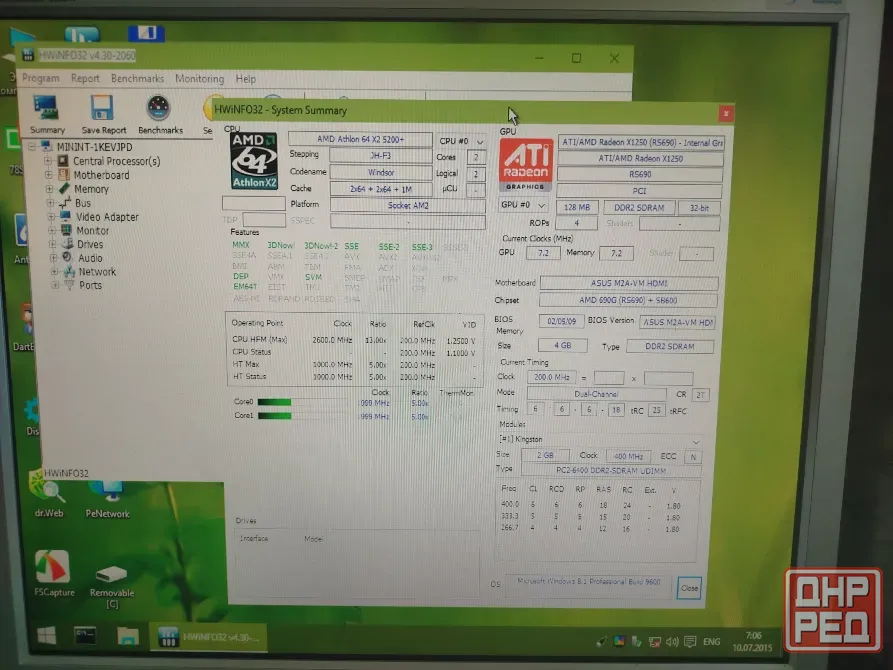The image size is (893, 670).
Task: Click the ATI Radeon Graphics logo
Action: click(x=525, y=165)
